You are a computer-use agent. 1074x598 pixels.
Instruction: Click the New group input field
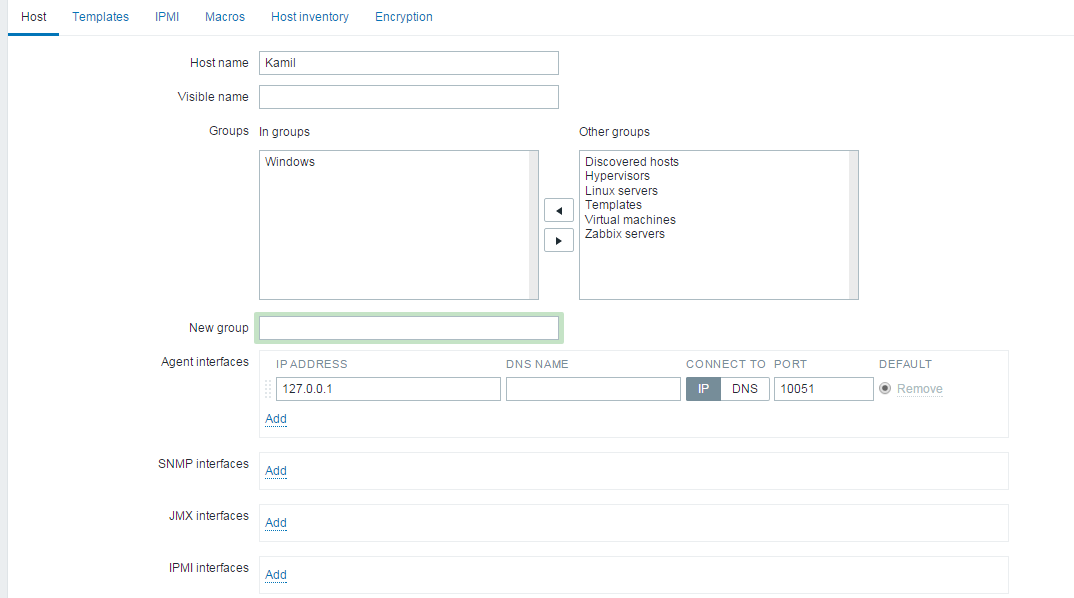coord(408,327)
